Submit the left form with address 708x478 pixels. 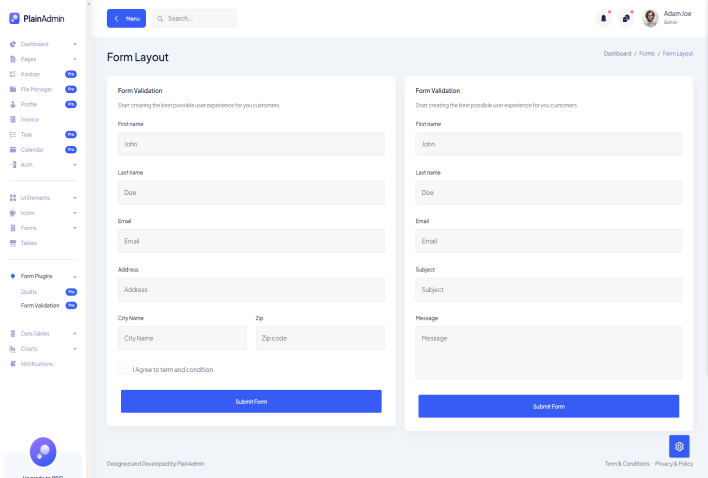(x=251, y=401)
